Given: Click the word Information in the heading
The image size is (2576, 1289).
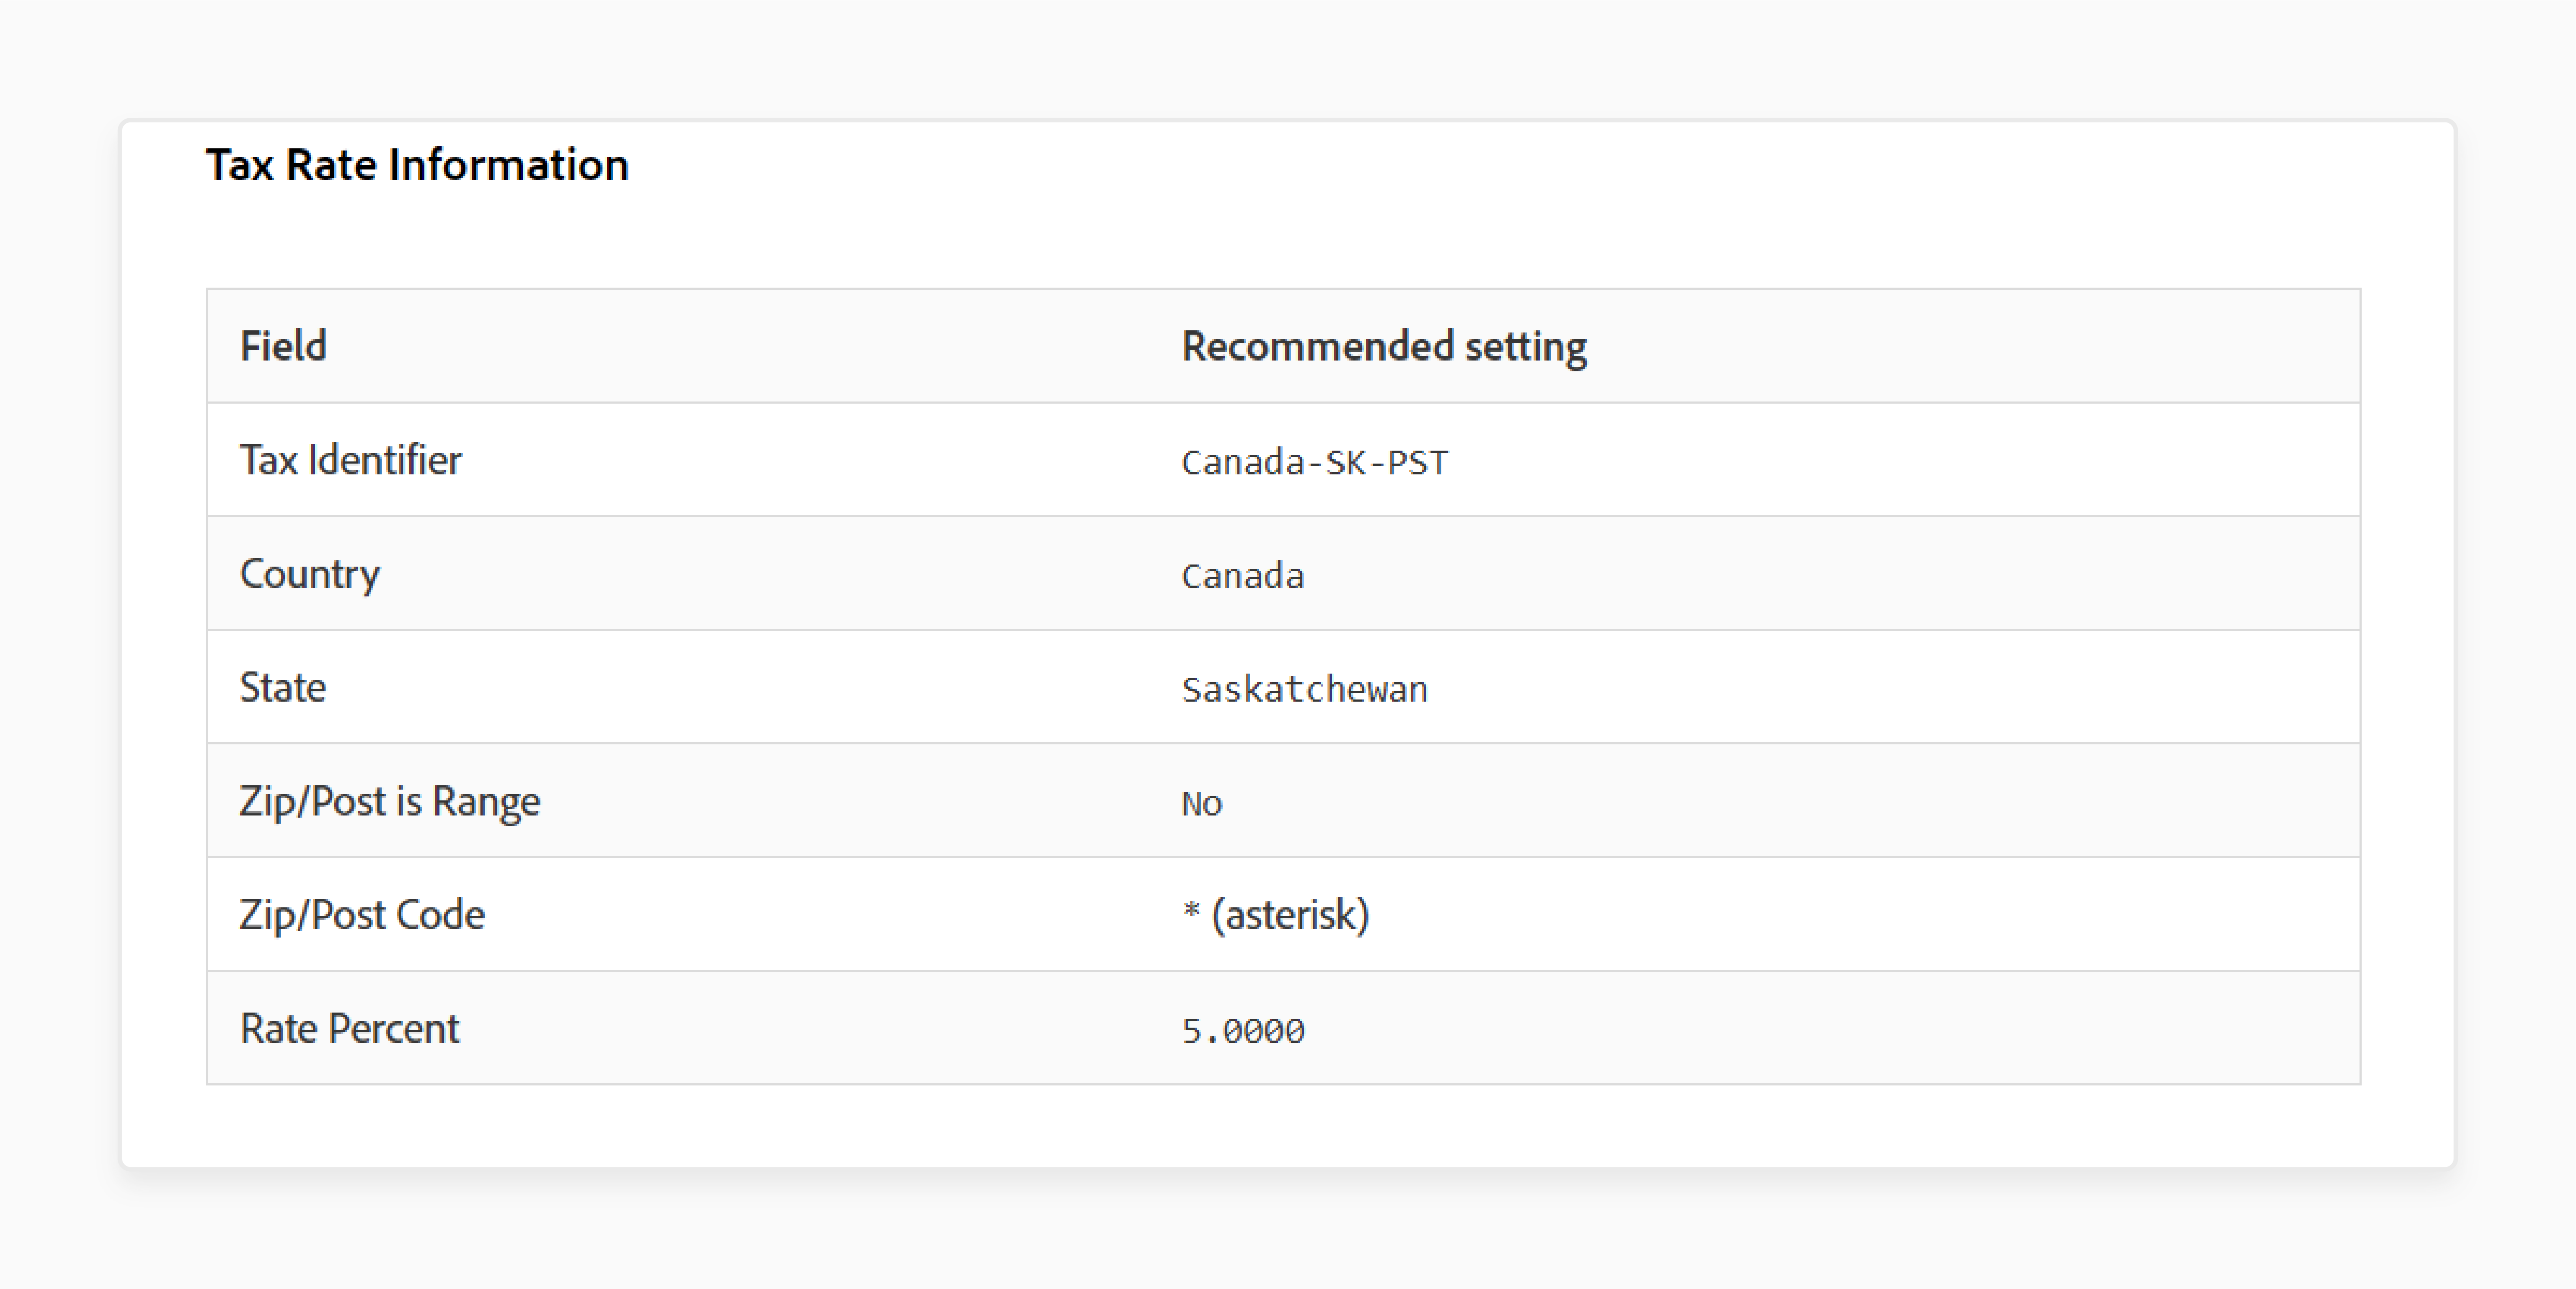Looking at the screenshot, I should (x=509, y=165).
